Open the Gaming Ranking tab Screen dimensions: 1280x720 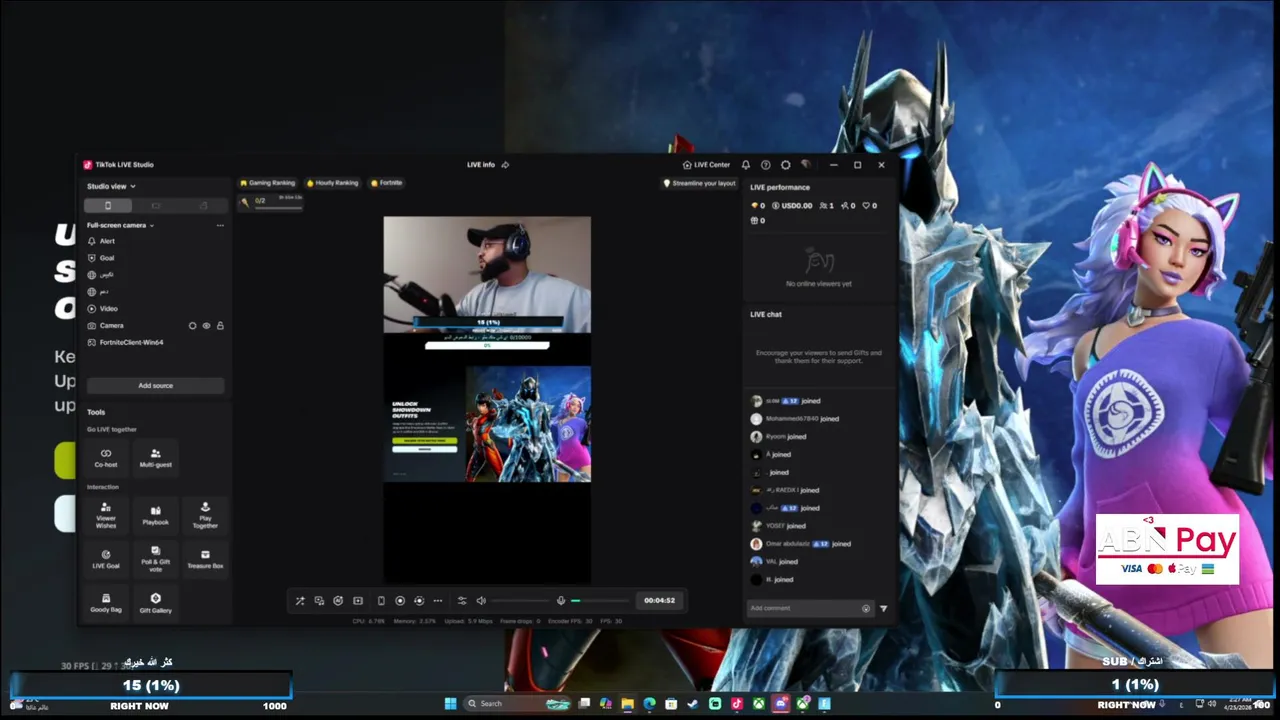[x=267, y=183]
